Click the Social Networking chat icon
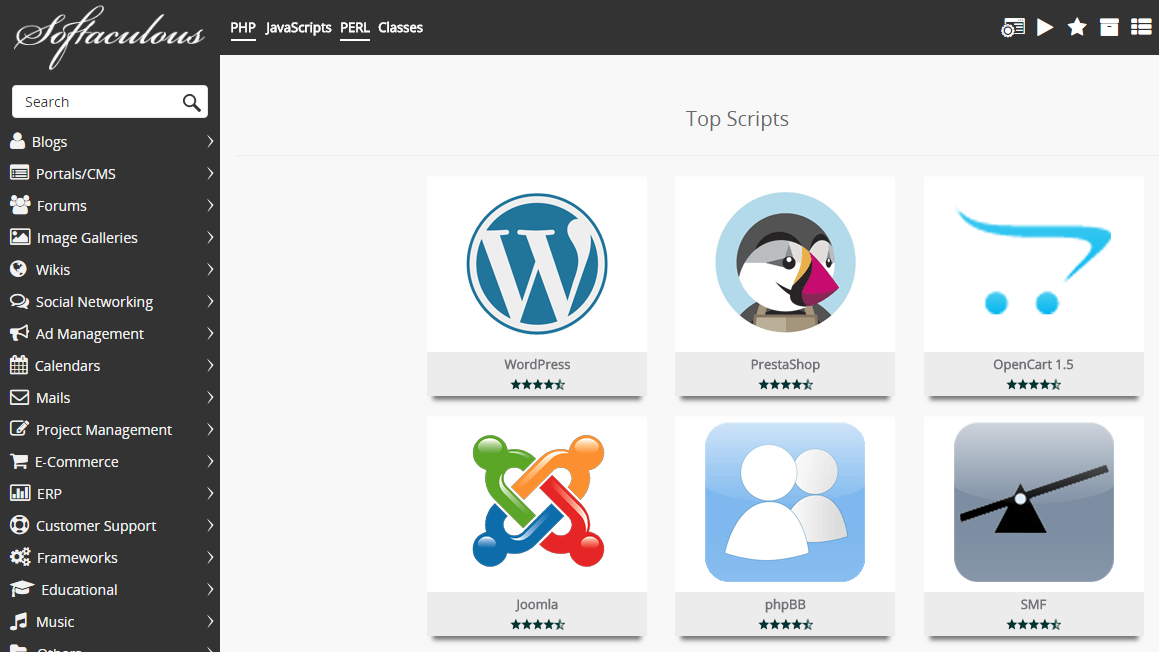The width and height of the screenshot is (1159, 652). [x=19, y=301]
